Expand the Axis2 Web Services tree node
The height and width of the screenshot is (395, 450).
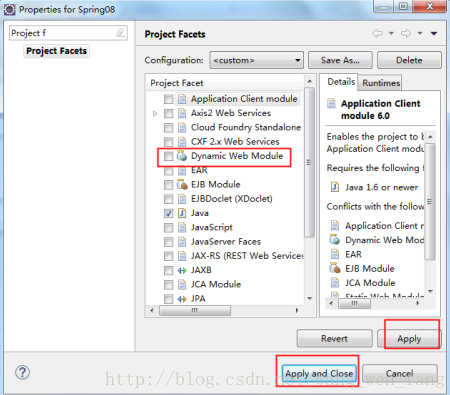(155, 114)
